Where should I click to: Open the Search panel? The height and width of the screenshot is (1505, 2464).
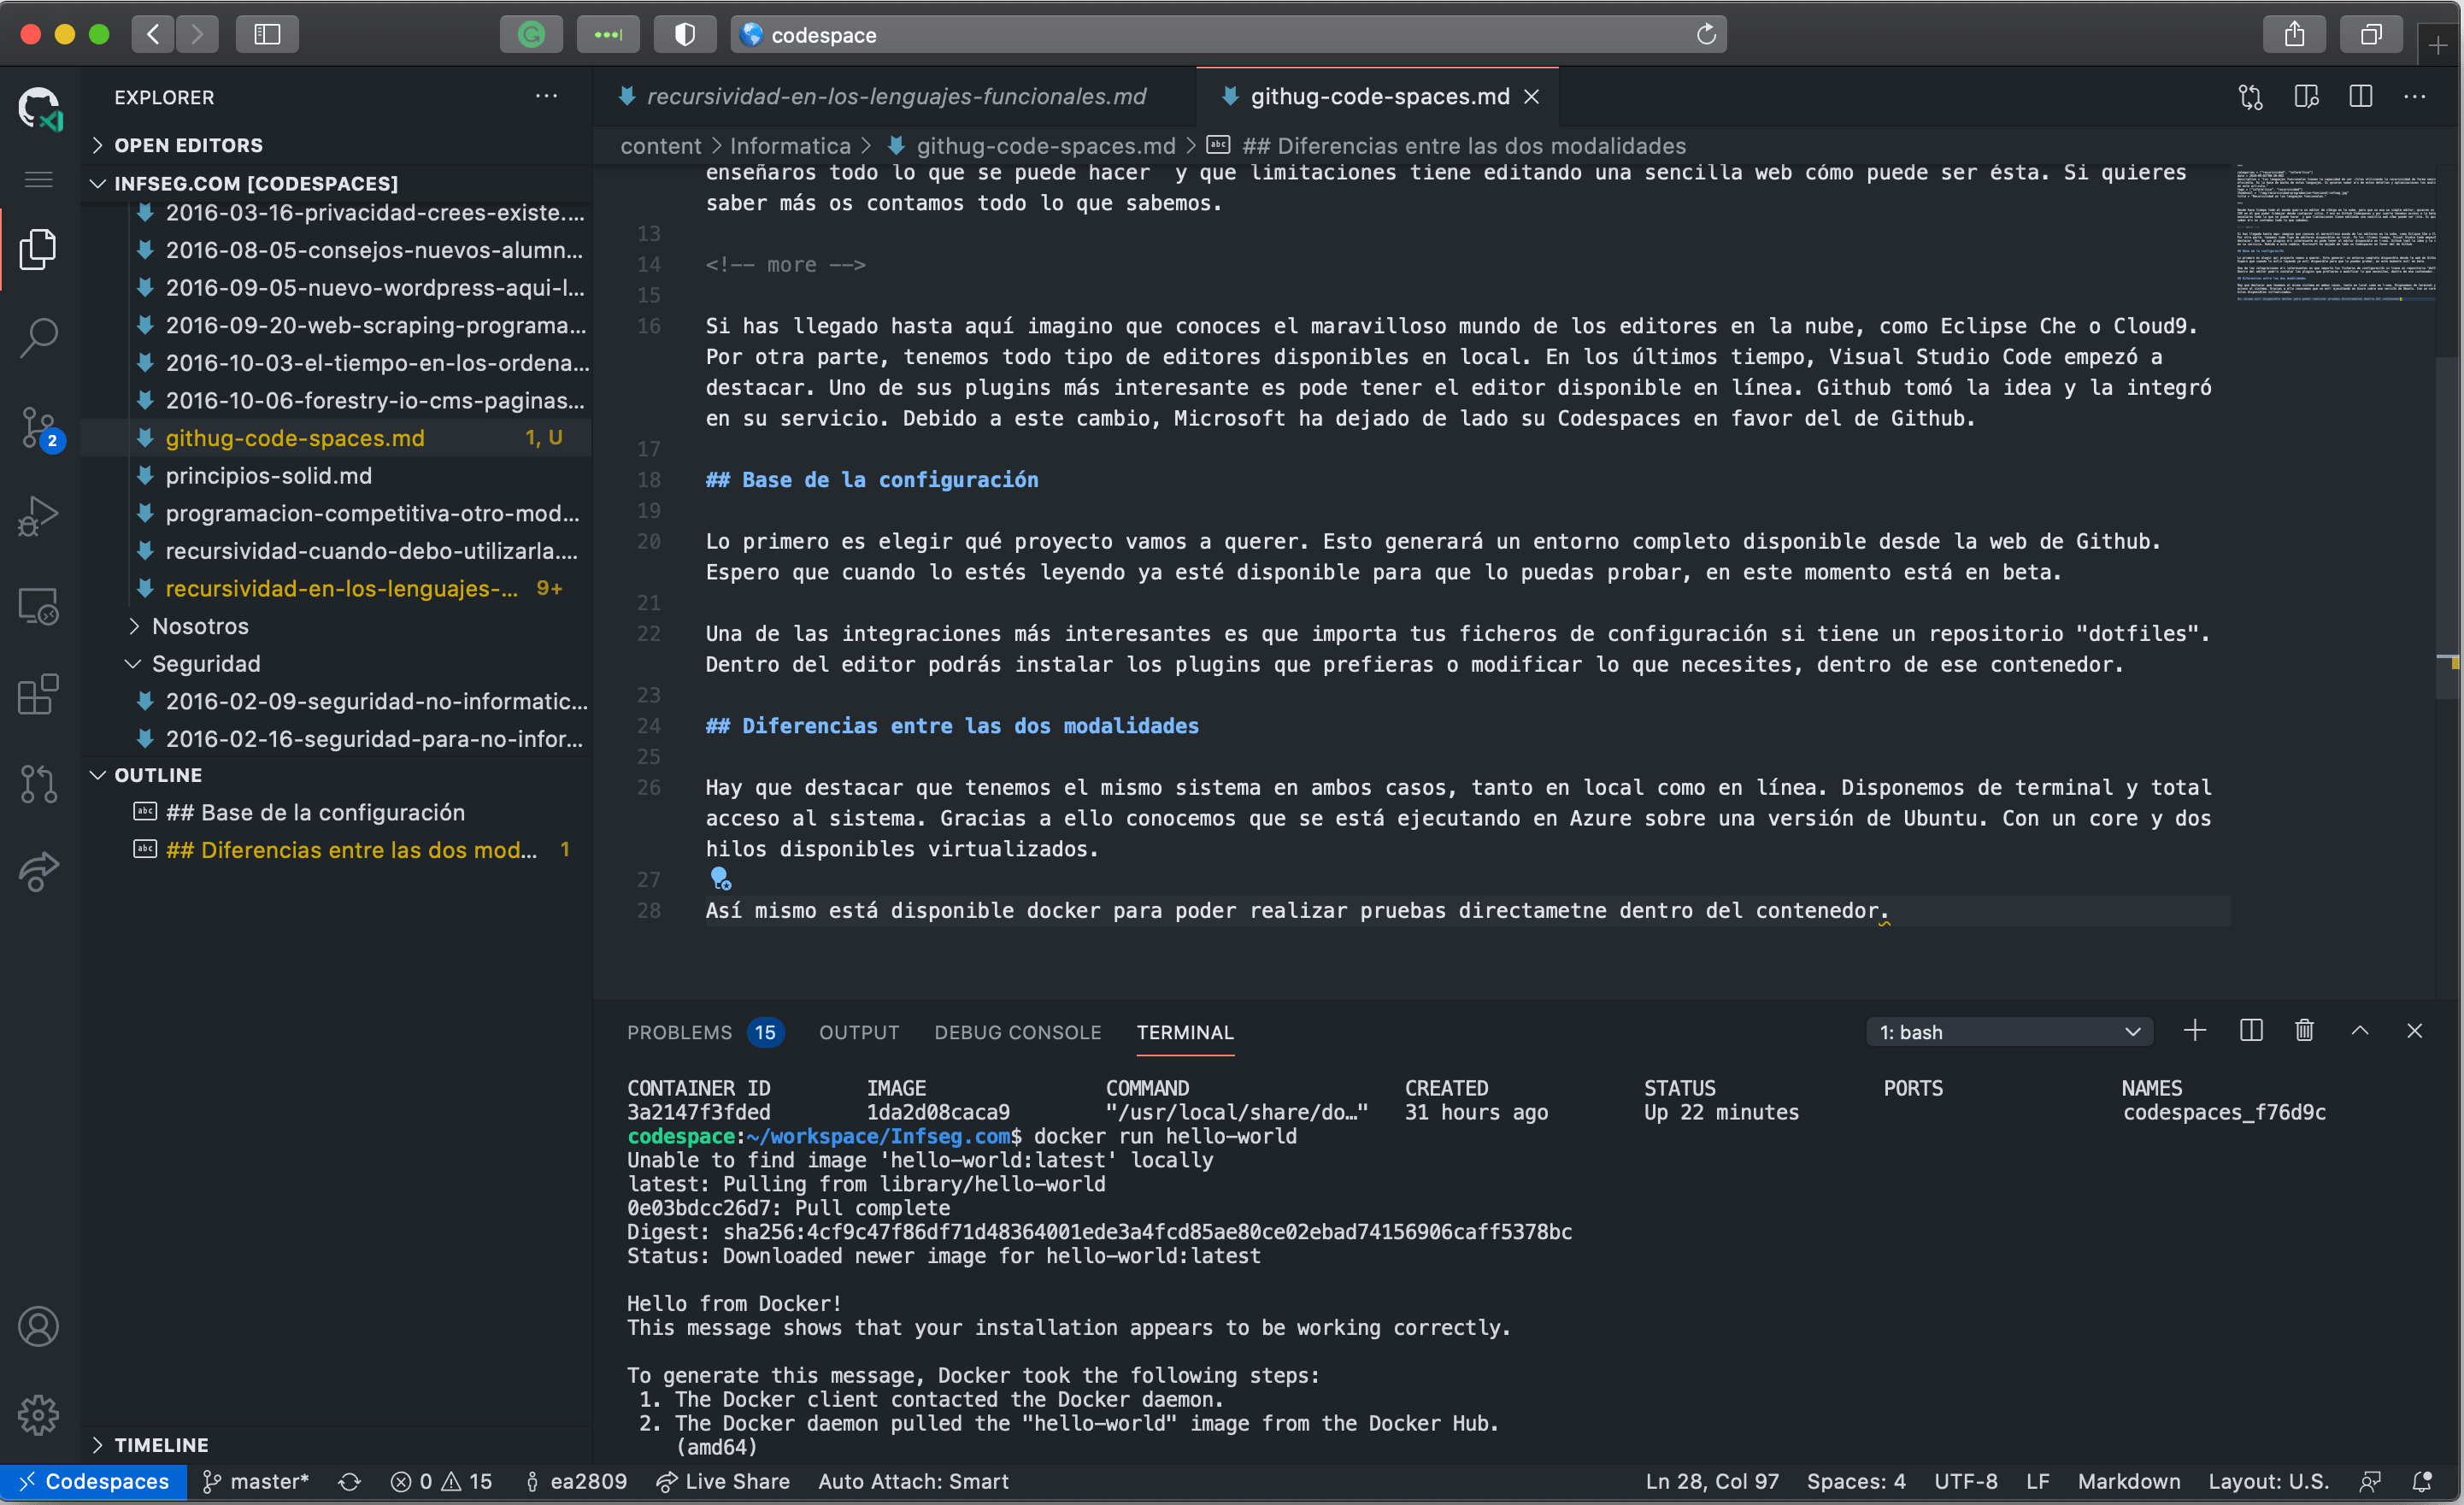click(x=38, y=338)
